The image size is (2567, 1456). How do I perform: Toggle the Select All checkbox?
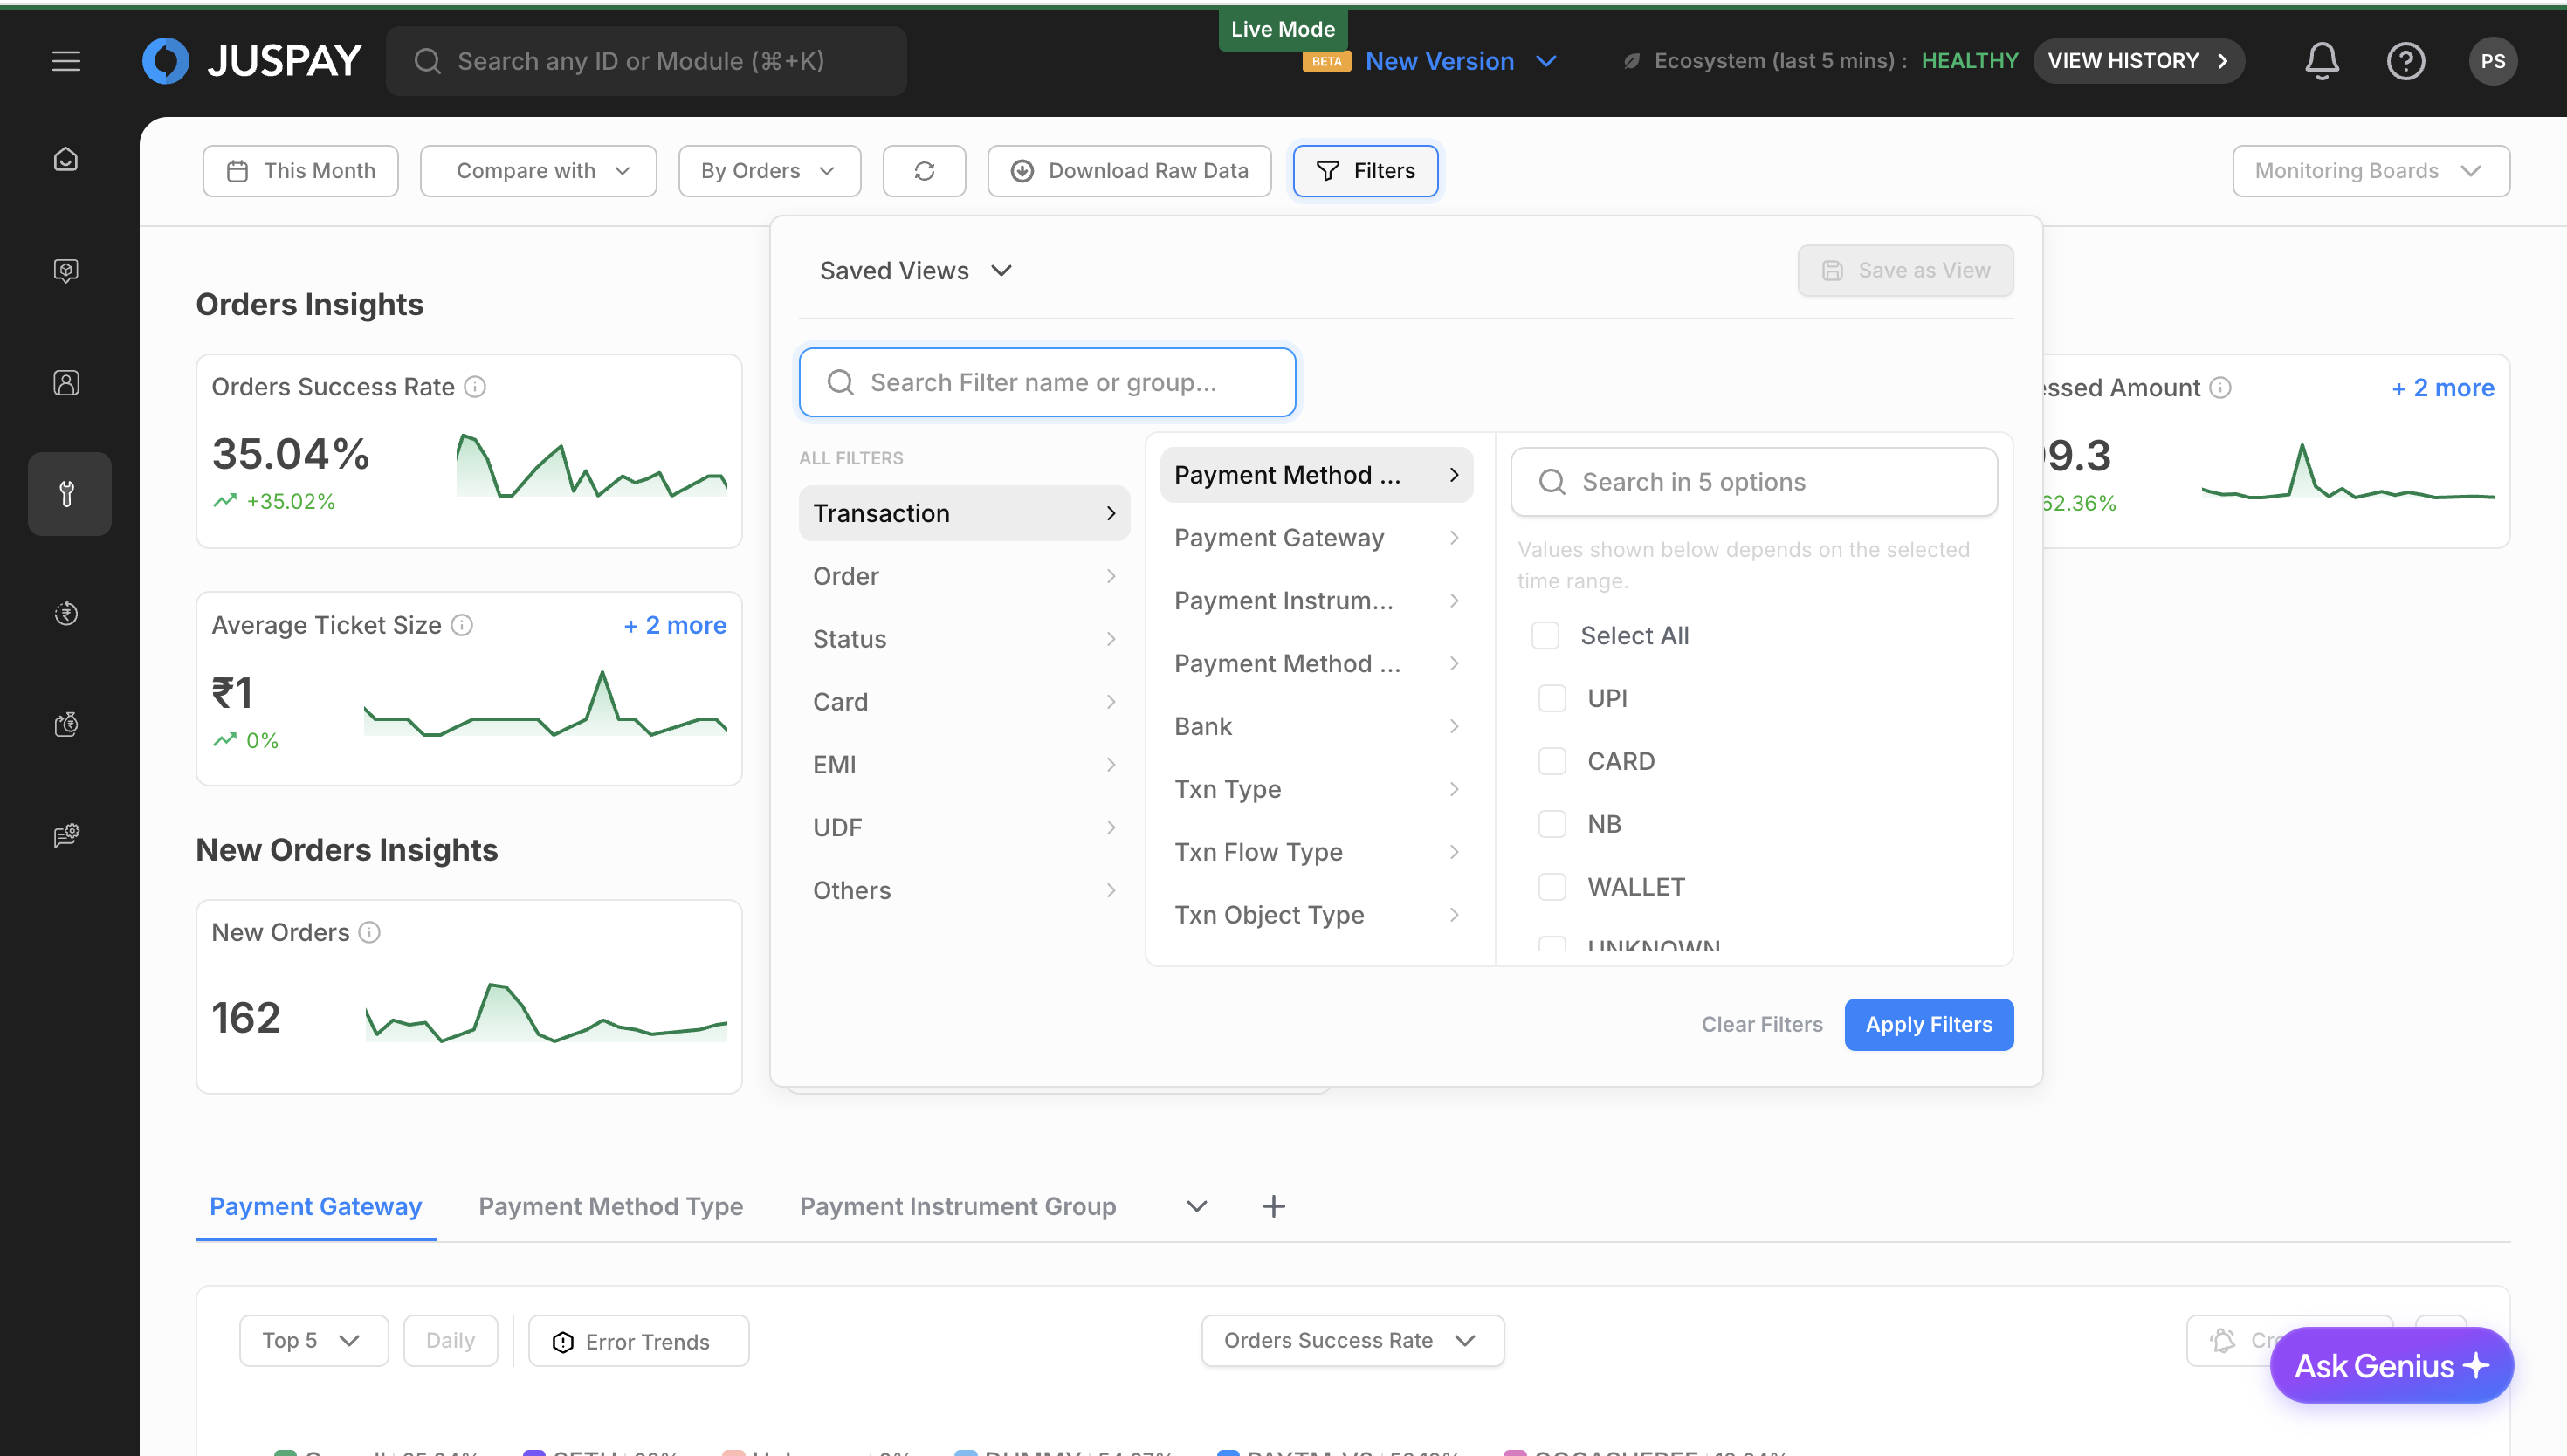[1545, 635]
